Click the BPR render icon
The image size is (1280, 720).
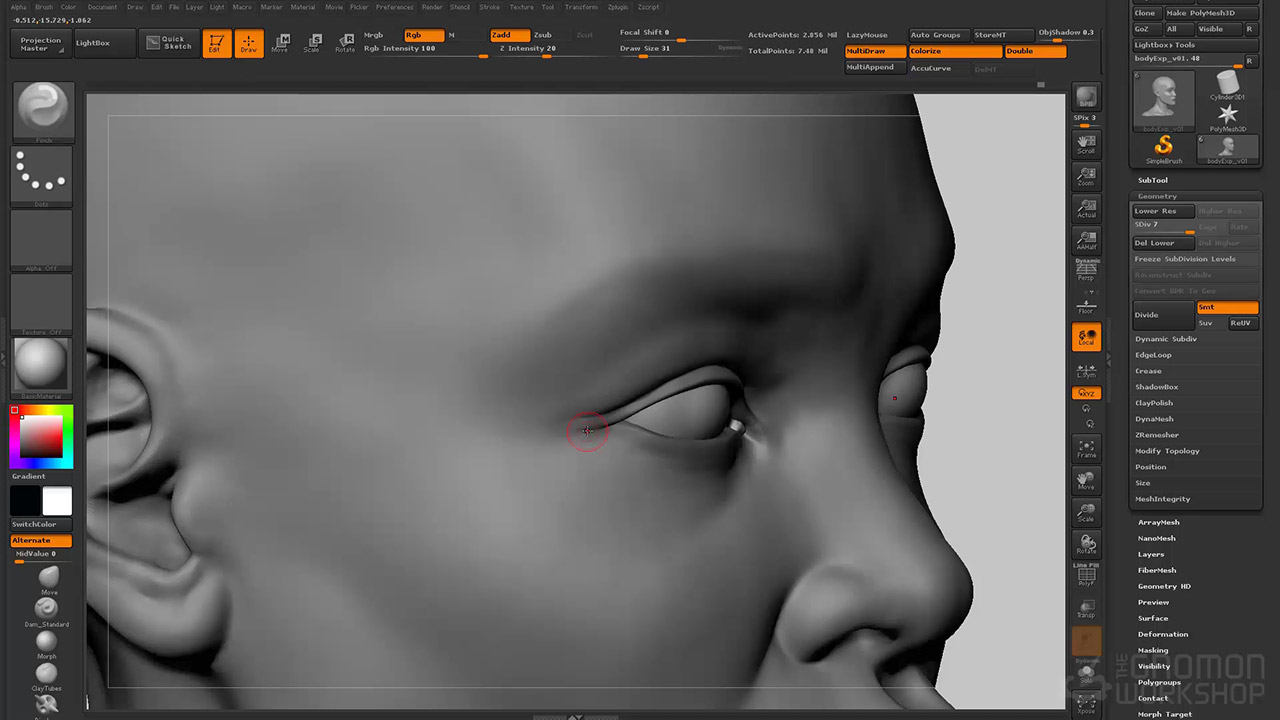tap(1086, 97)
